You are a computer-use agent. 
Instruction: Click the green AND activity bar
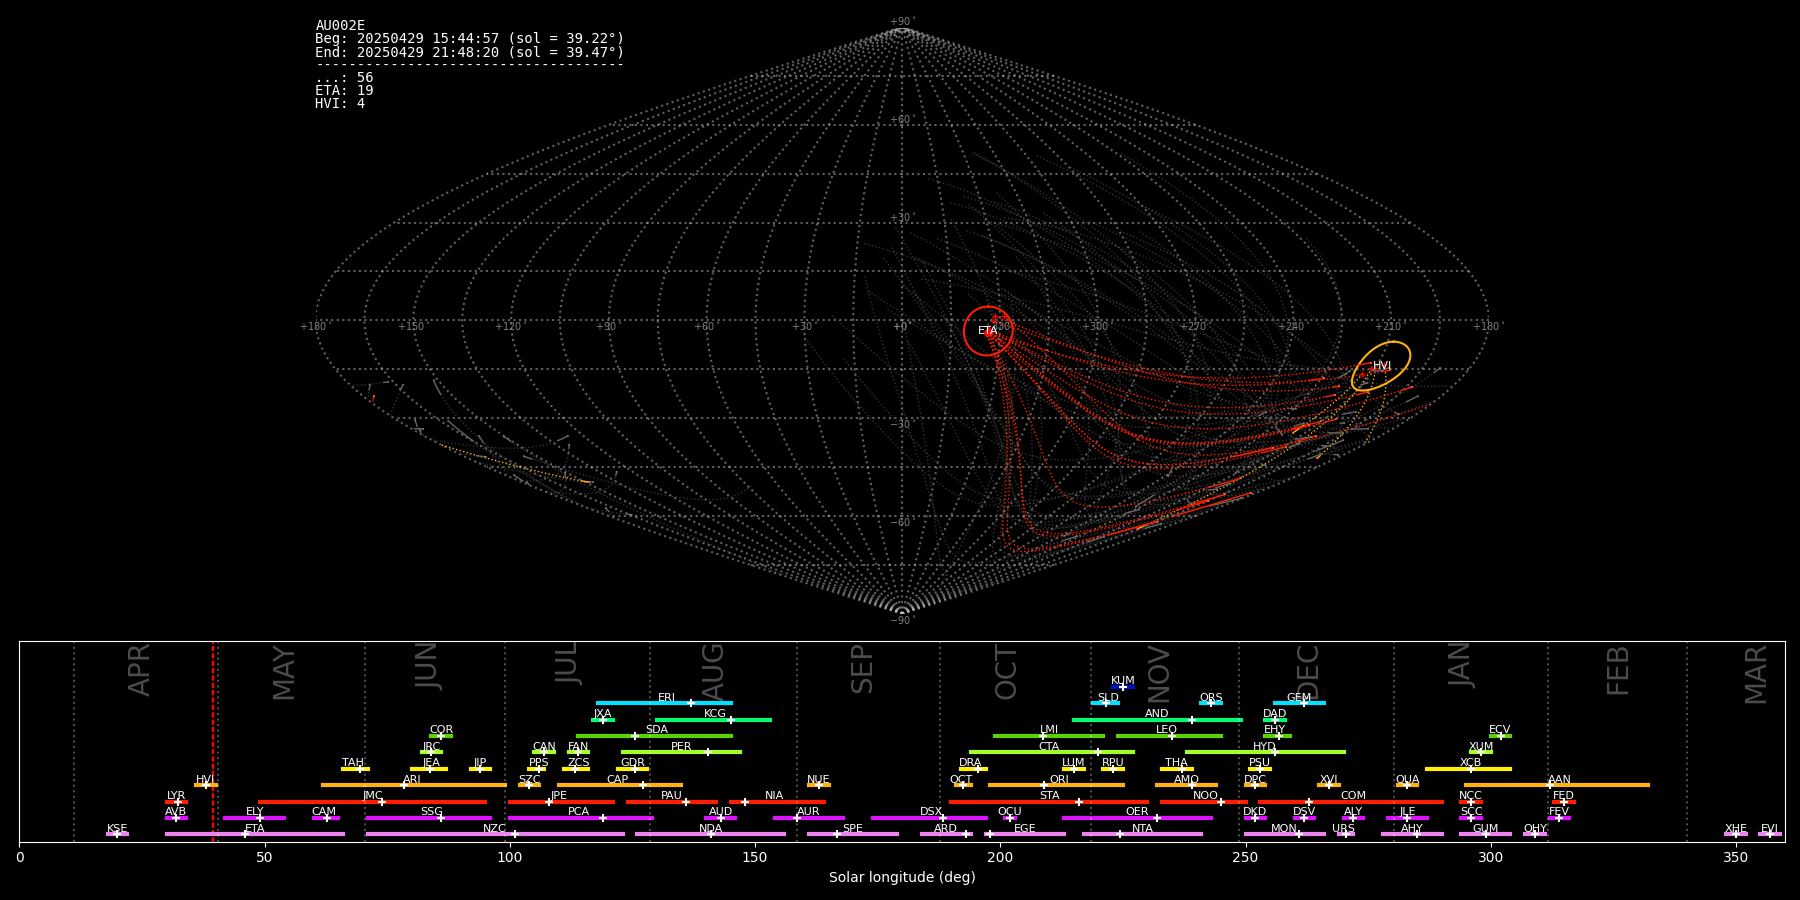1157,719
